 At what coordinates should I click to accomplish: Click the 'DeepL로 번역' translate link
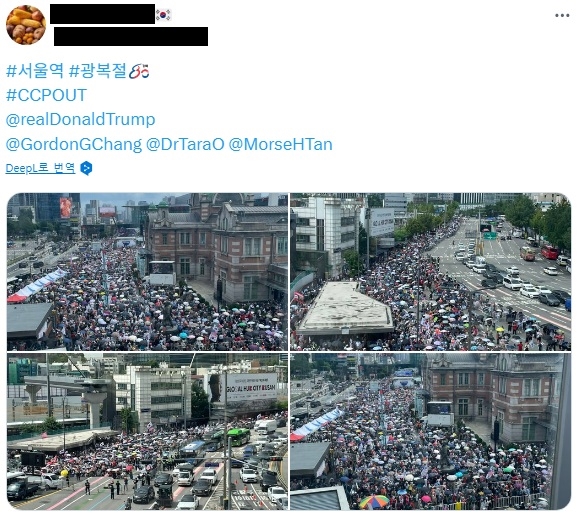(40, 168)
